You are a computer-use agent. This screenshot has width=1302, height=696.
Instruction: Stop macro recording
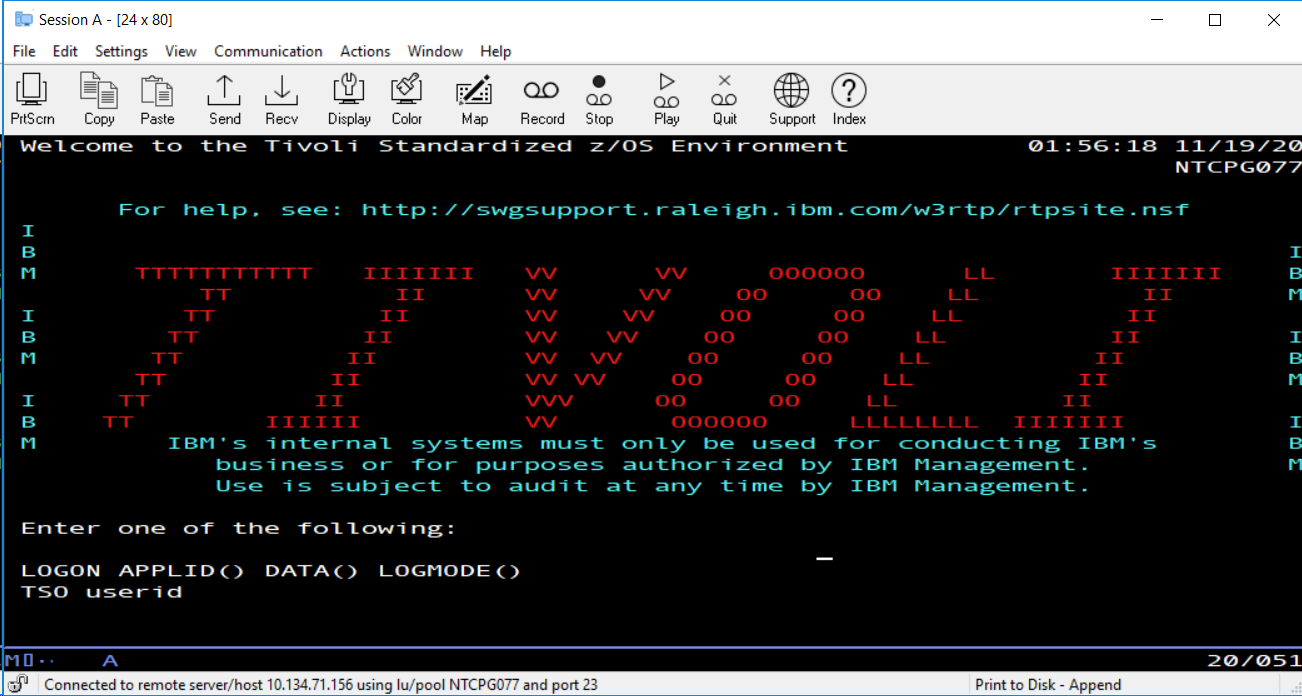(x=599, y=100)
